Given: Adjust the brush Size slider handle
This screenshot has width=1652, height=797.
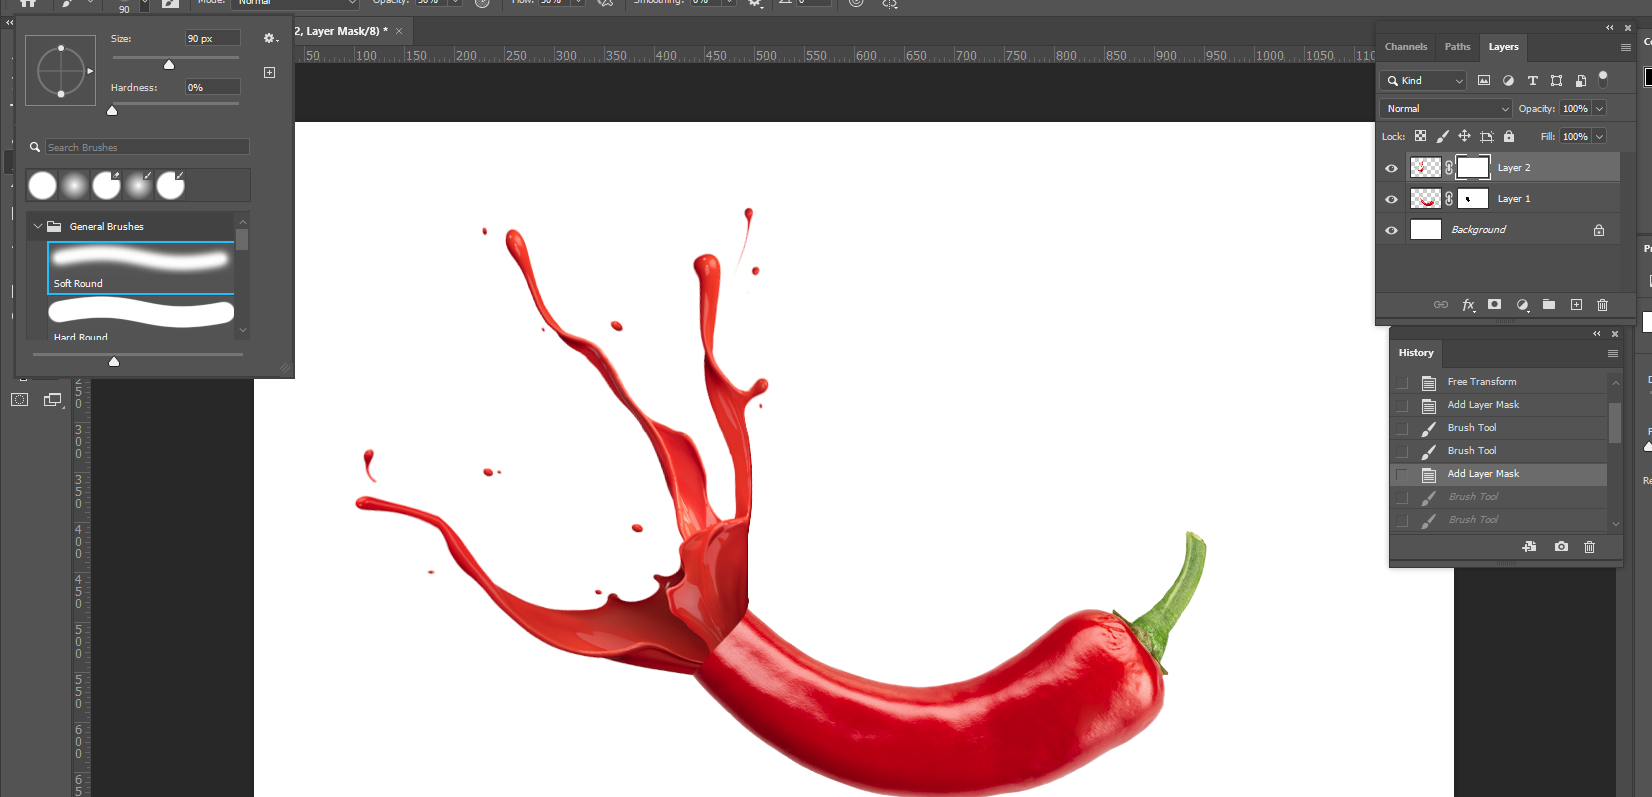Looking at the screenshot, I should click(x=169, y=65).
